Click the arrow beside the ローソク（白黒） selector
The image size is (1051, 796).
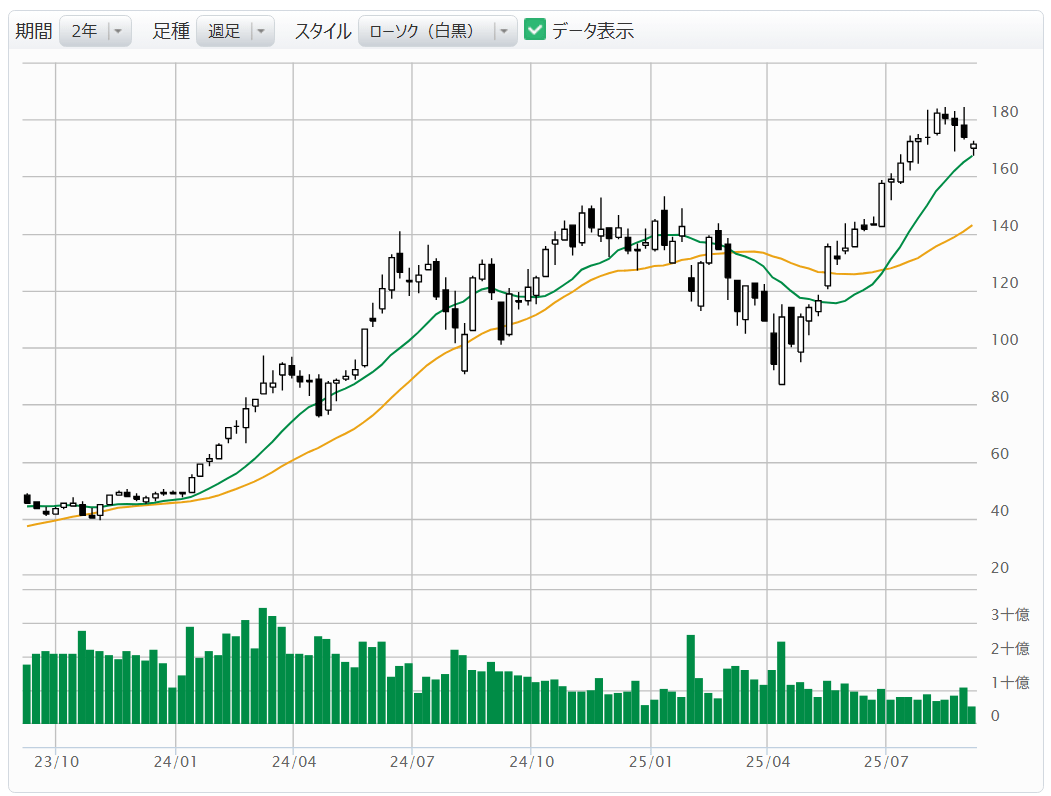pyautogui.click(x=503, y=31)
